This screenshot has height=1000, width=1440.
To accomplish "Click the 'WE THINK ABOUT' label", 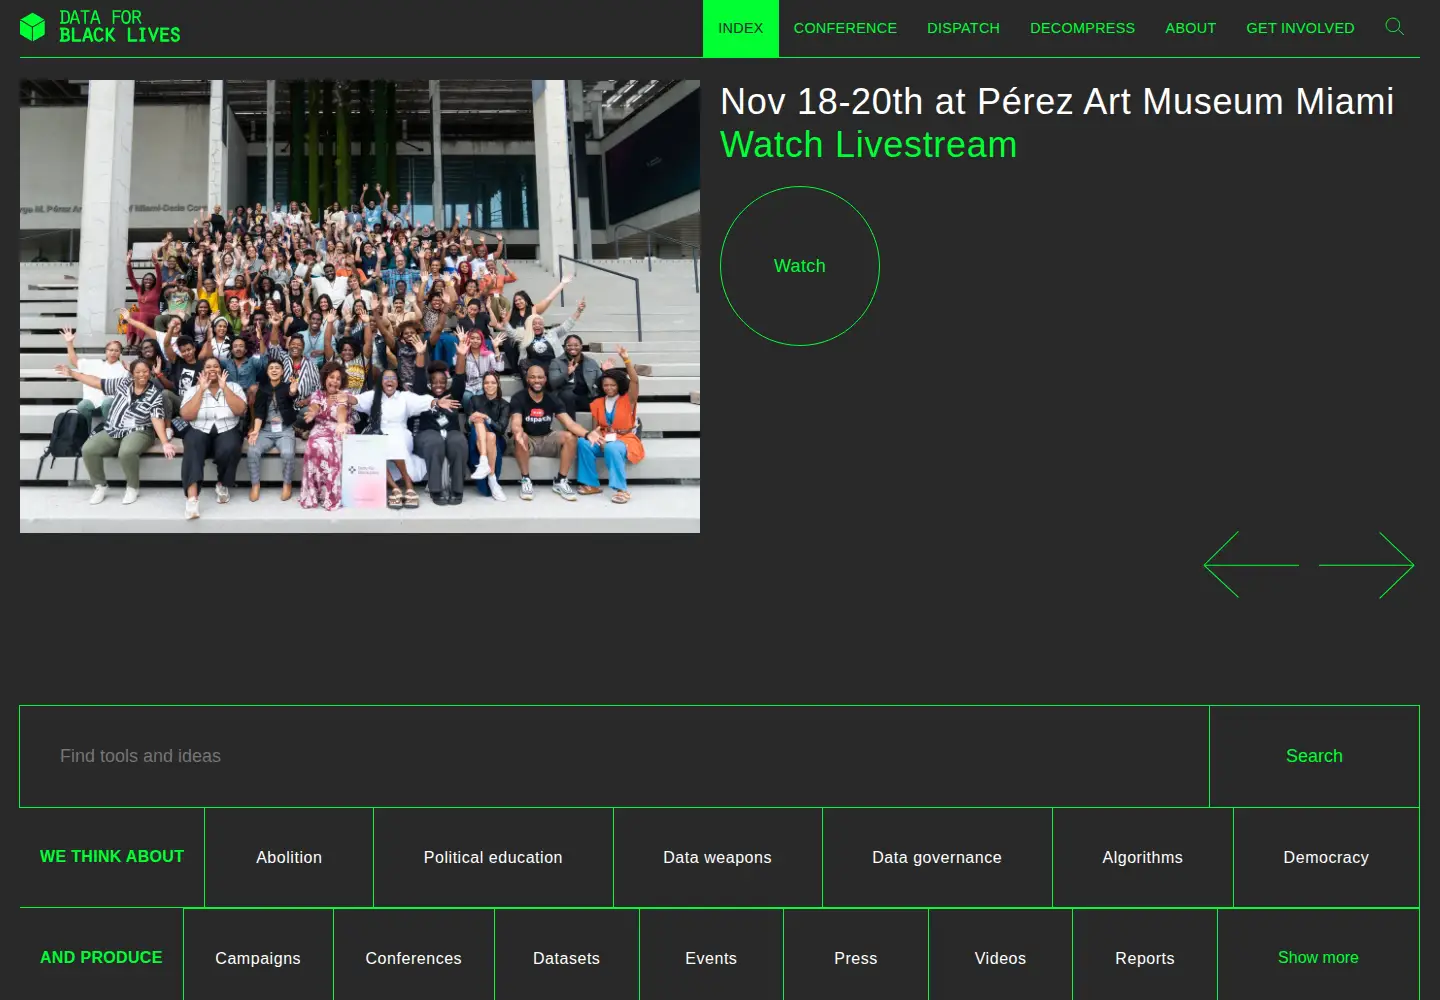I will (x=112, y=856).
